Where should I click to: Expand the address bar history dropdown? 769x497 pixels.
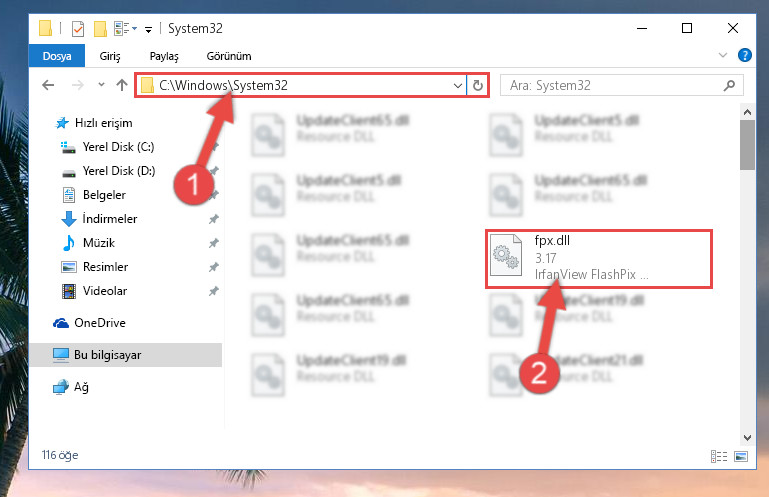click(x=458, y=85)
